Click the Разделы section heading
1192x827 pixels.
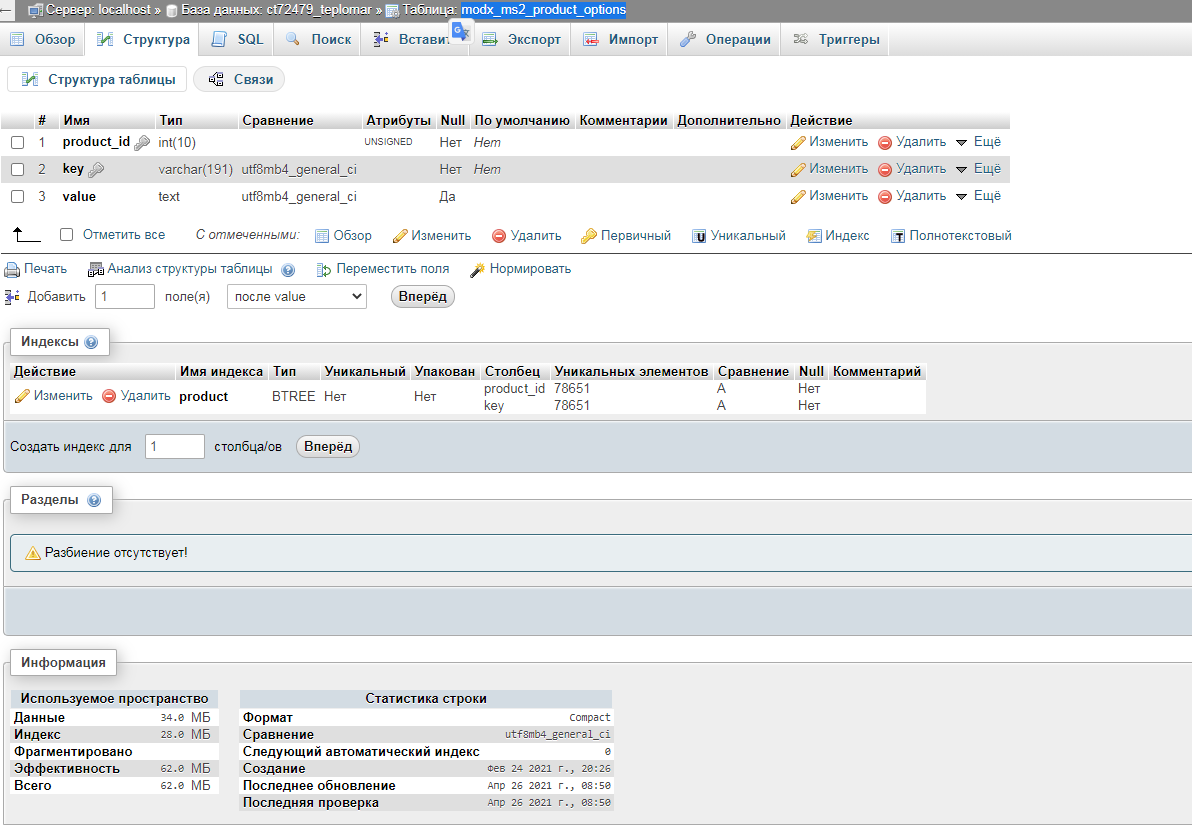(x=49, y=499)
